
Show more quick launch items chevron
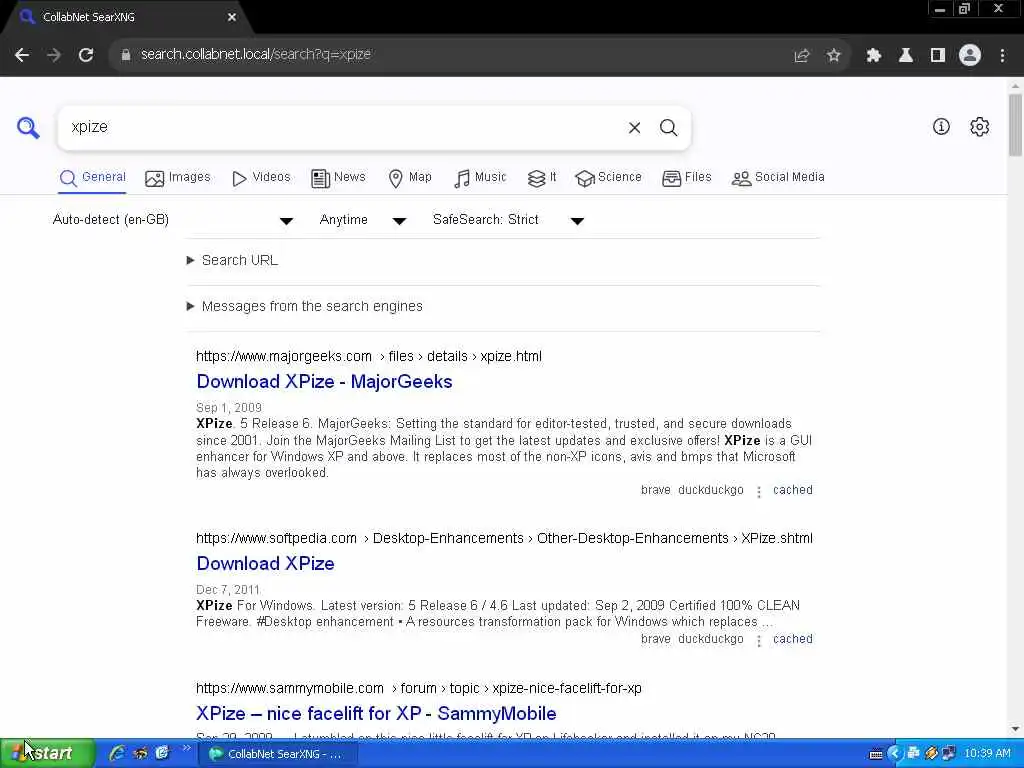[186, 748]
